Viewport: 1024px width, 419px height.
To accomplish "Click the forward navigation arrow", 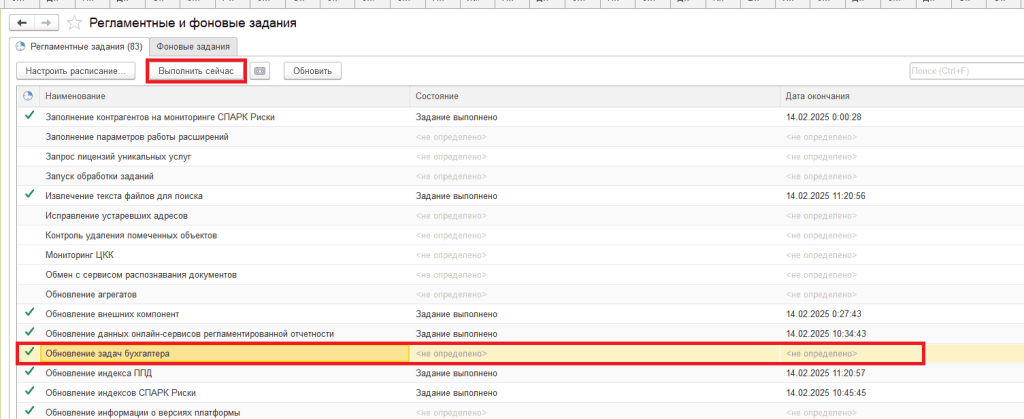I will click(x=46, y=22).
